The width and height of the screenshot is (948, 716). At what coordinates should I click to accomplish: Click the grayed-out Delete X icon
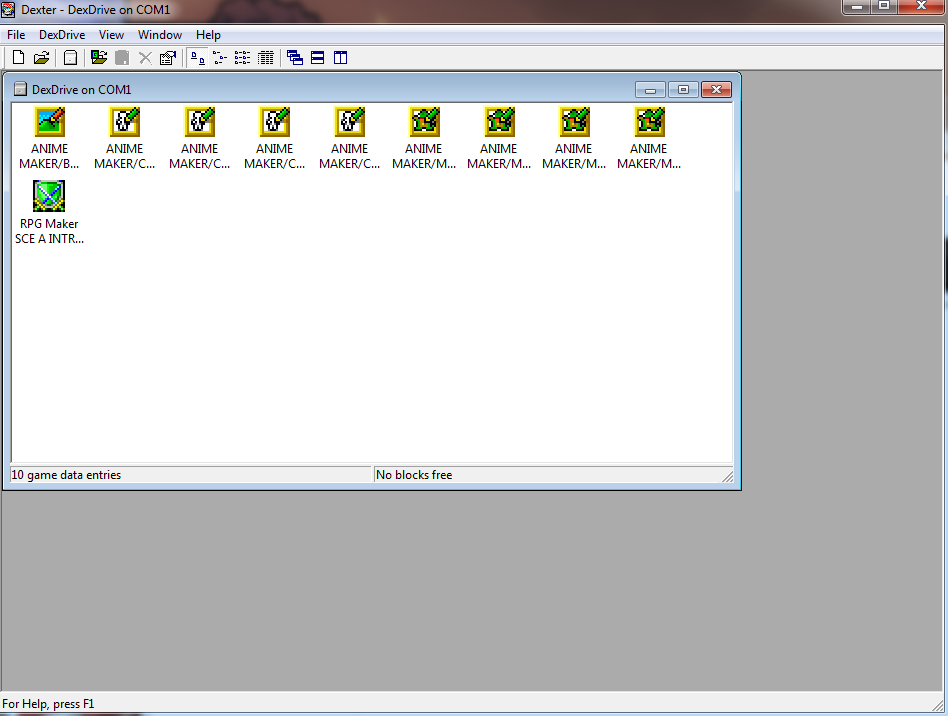tap(145, 58)
